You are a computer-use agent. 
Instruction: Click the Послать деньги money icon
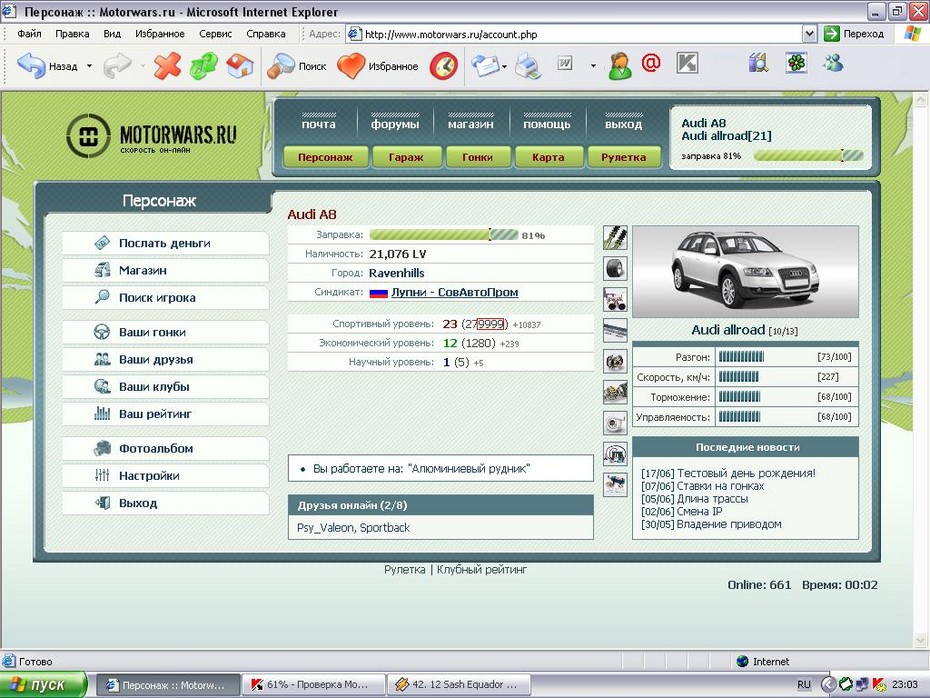click(x=102, y=243)
